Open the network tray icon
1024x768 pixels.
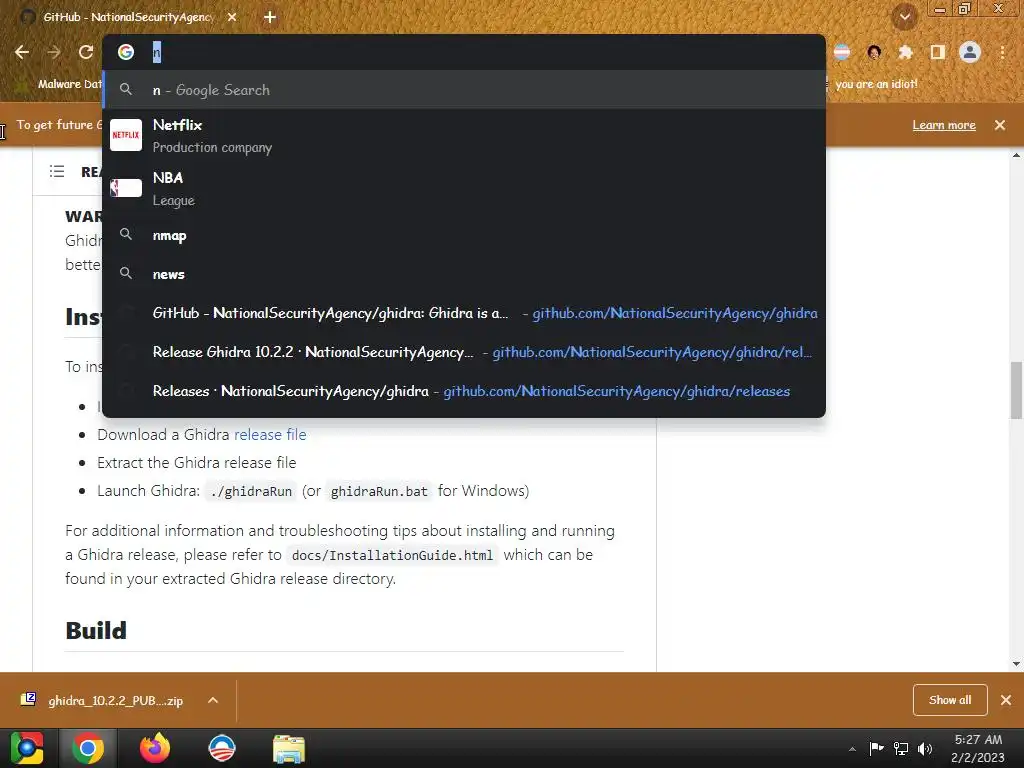(901, 748)
